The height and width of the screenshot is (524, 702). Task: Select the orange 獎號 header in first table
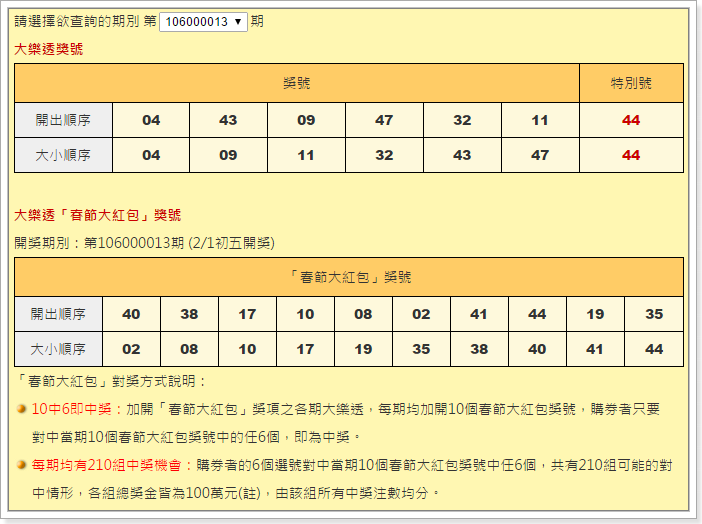point(297,83)
